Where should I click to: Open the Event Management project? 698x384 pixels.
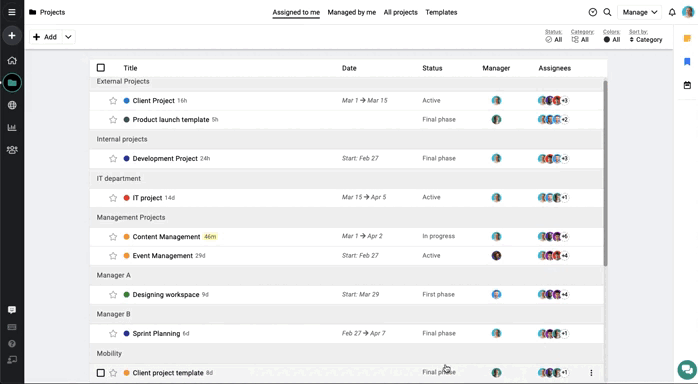(x=162, y=256)
